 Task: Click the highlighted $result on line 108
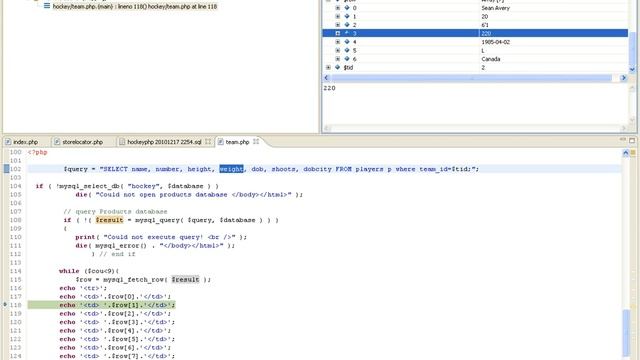click(109, 220)
